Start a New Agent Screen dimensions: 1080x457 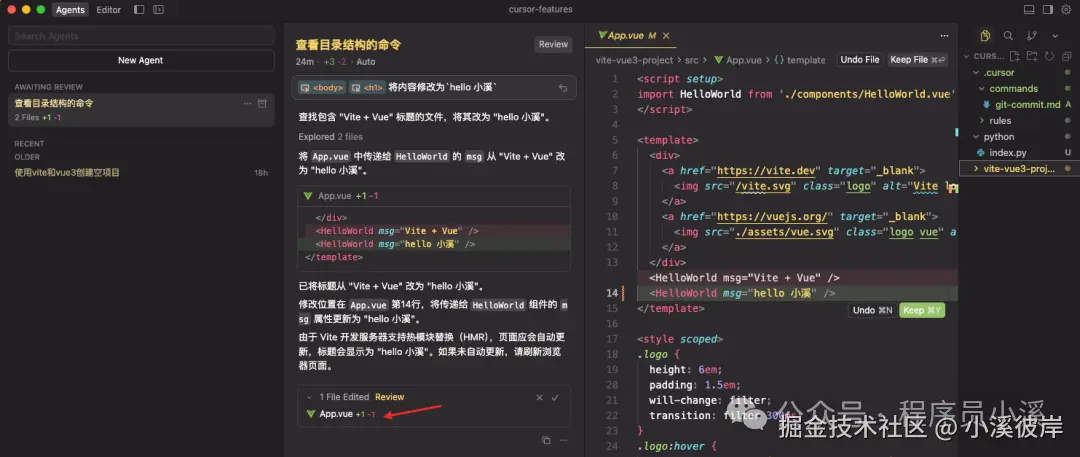[x=141, y=61]
